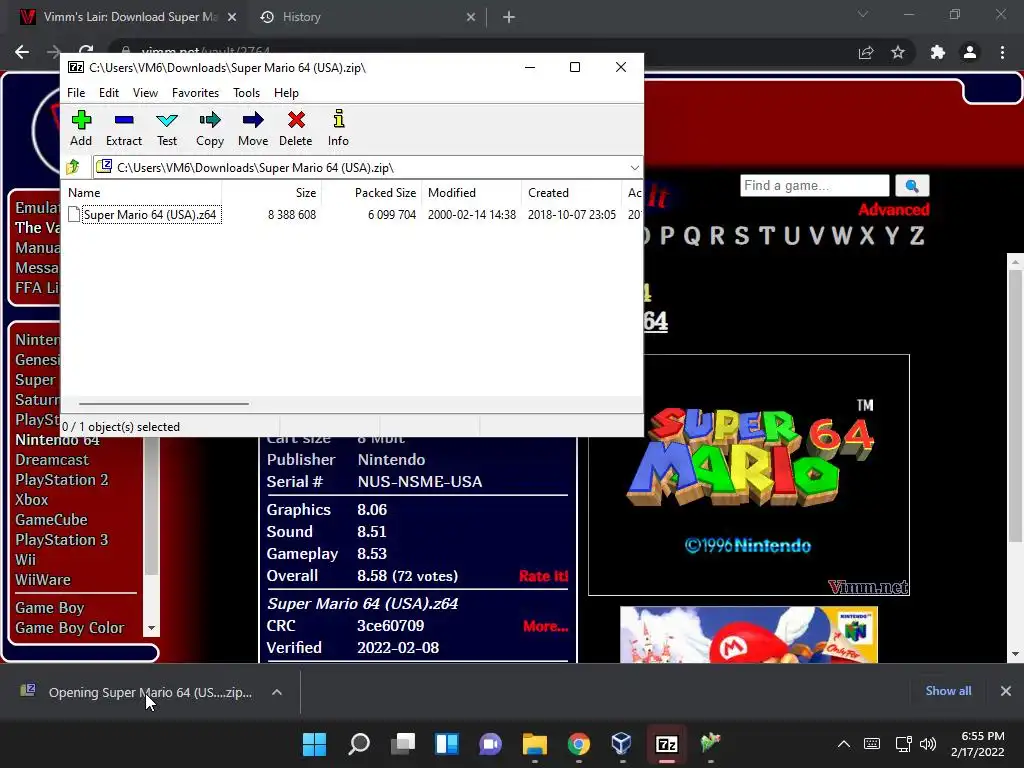Choose the Move toolbar icon
Viewport: 1024px width, 768px height.
click(253, 129)
